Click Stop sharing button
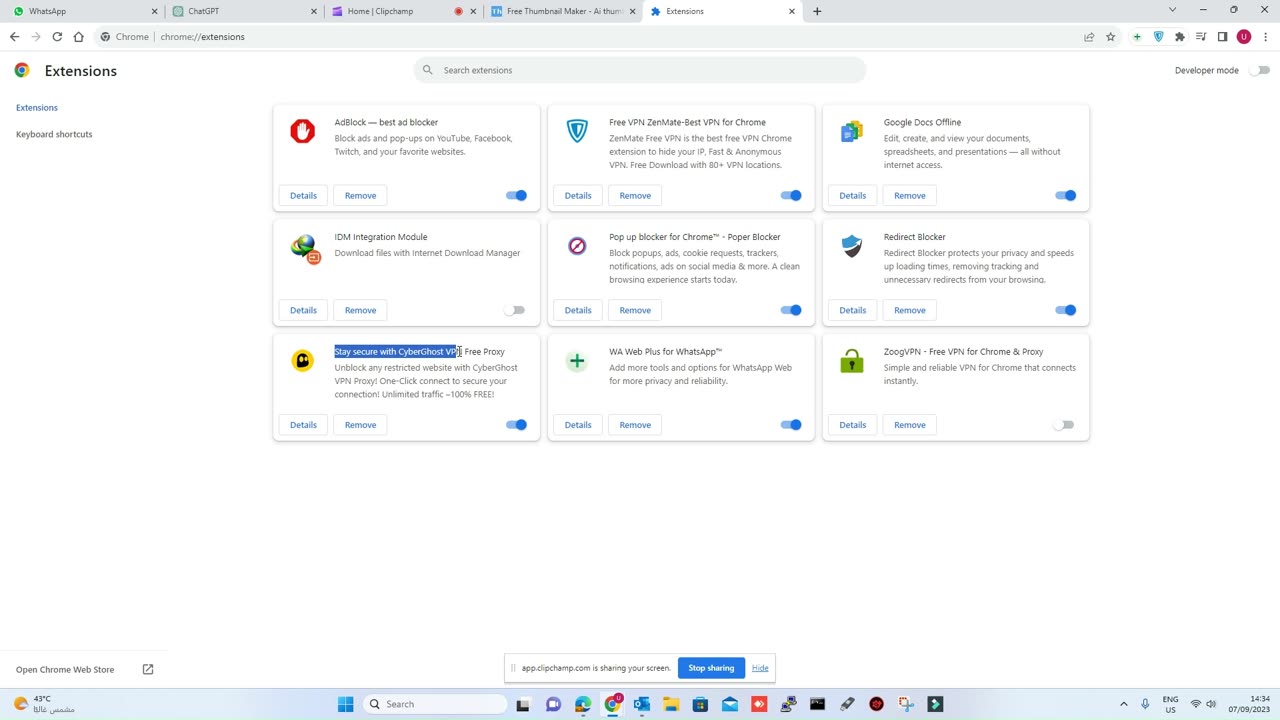This screenshot has width=1280, height=720. (711, 668)
